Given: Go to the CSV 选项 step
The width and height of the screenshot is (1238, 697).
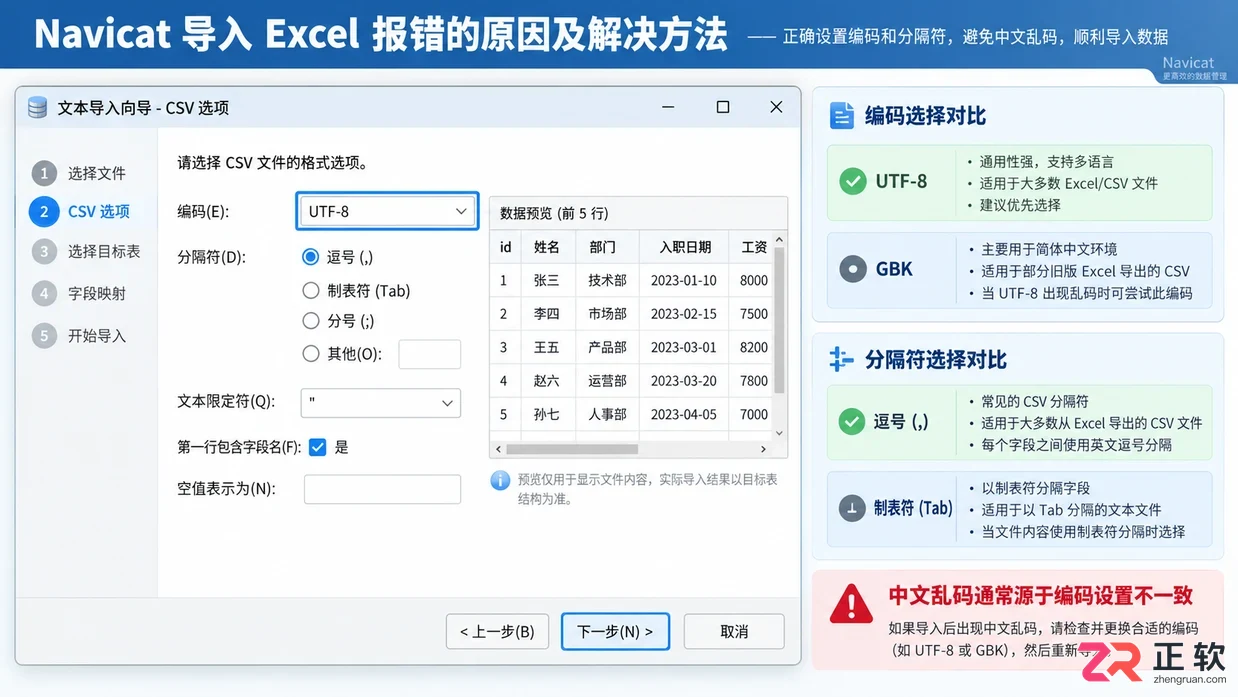Looking at the screenshot, I should [x=99, y=212].
